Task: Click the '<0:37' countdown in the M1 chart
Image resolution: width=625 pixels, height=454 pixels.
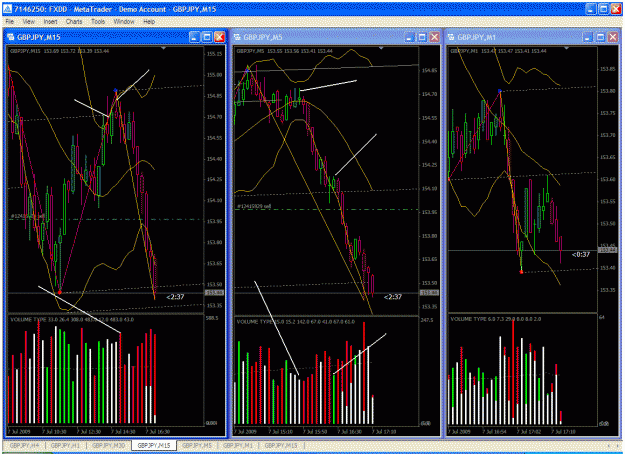Action: click(581, 254)
